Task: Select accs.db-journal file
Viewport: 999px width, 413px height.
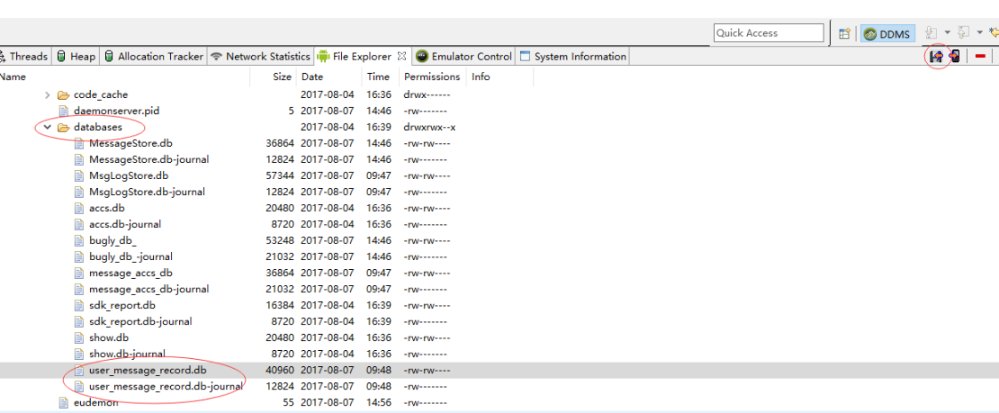Action: [x=125, y=224]
